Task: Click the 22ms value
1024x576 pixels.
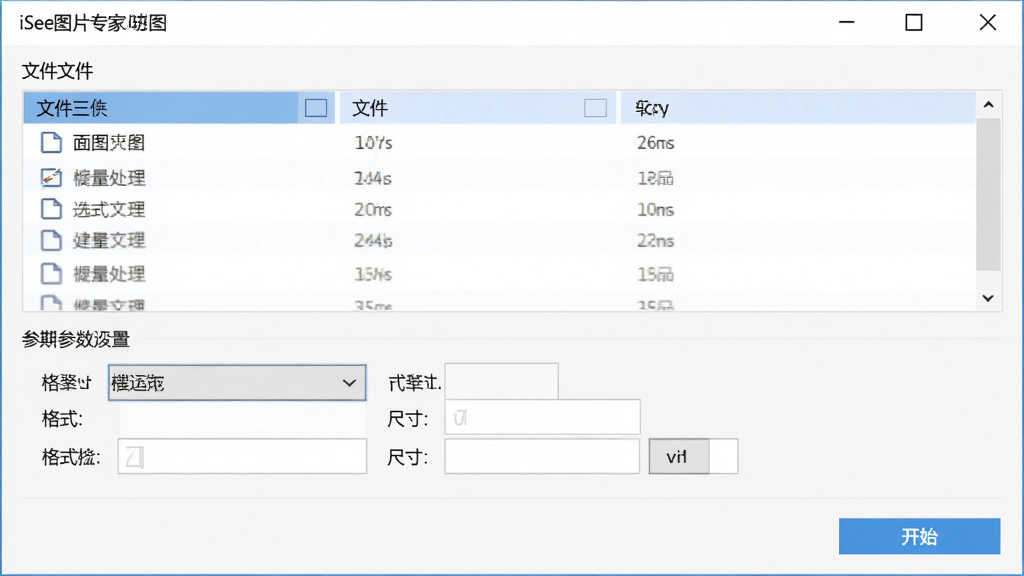Action: [x=656, y=241]
